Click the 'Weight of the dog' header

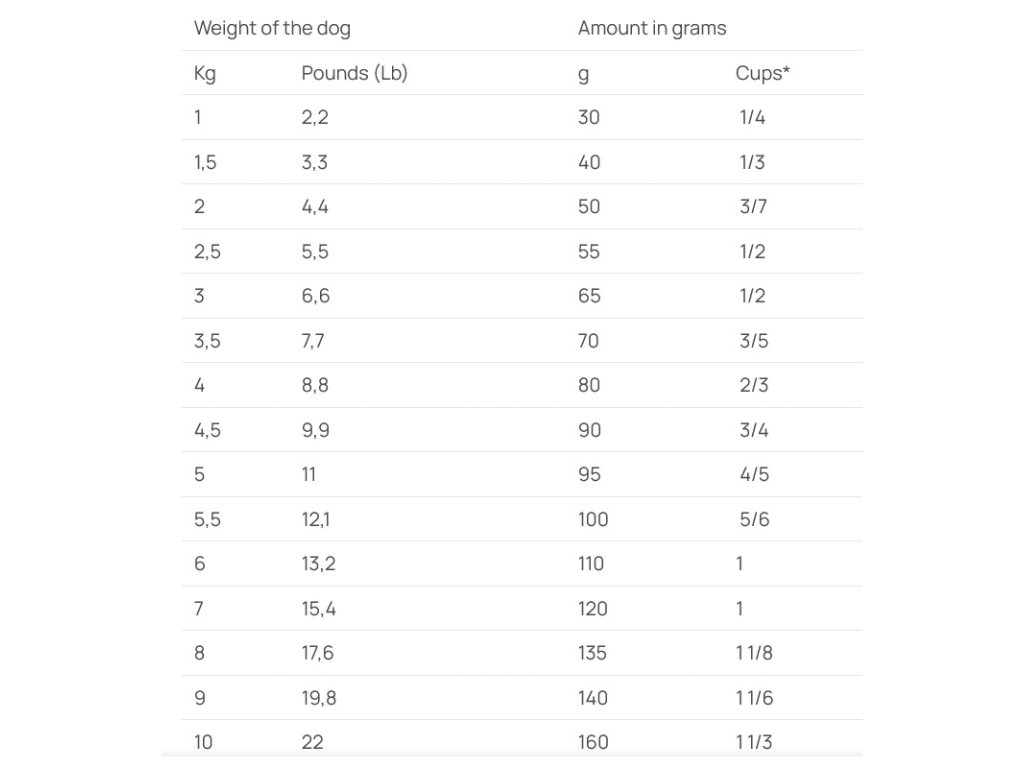272,28
